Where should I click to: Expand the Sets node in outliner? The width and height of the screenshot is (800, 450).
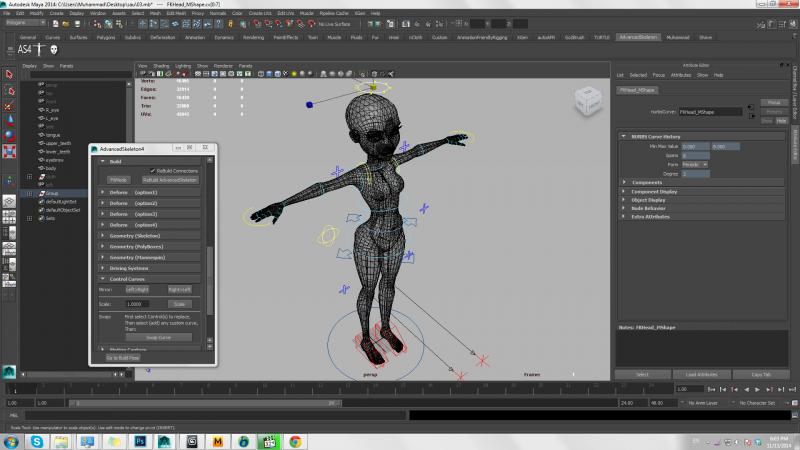point(30,217)
